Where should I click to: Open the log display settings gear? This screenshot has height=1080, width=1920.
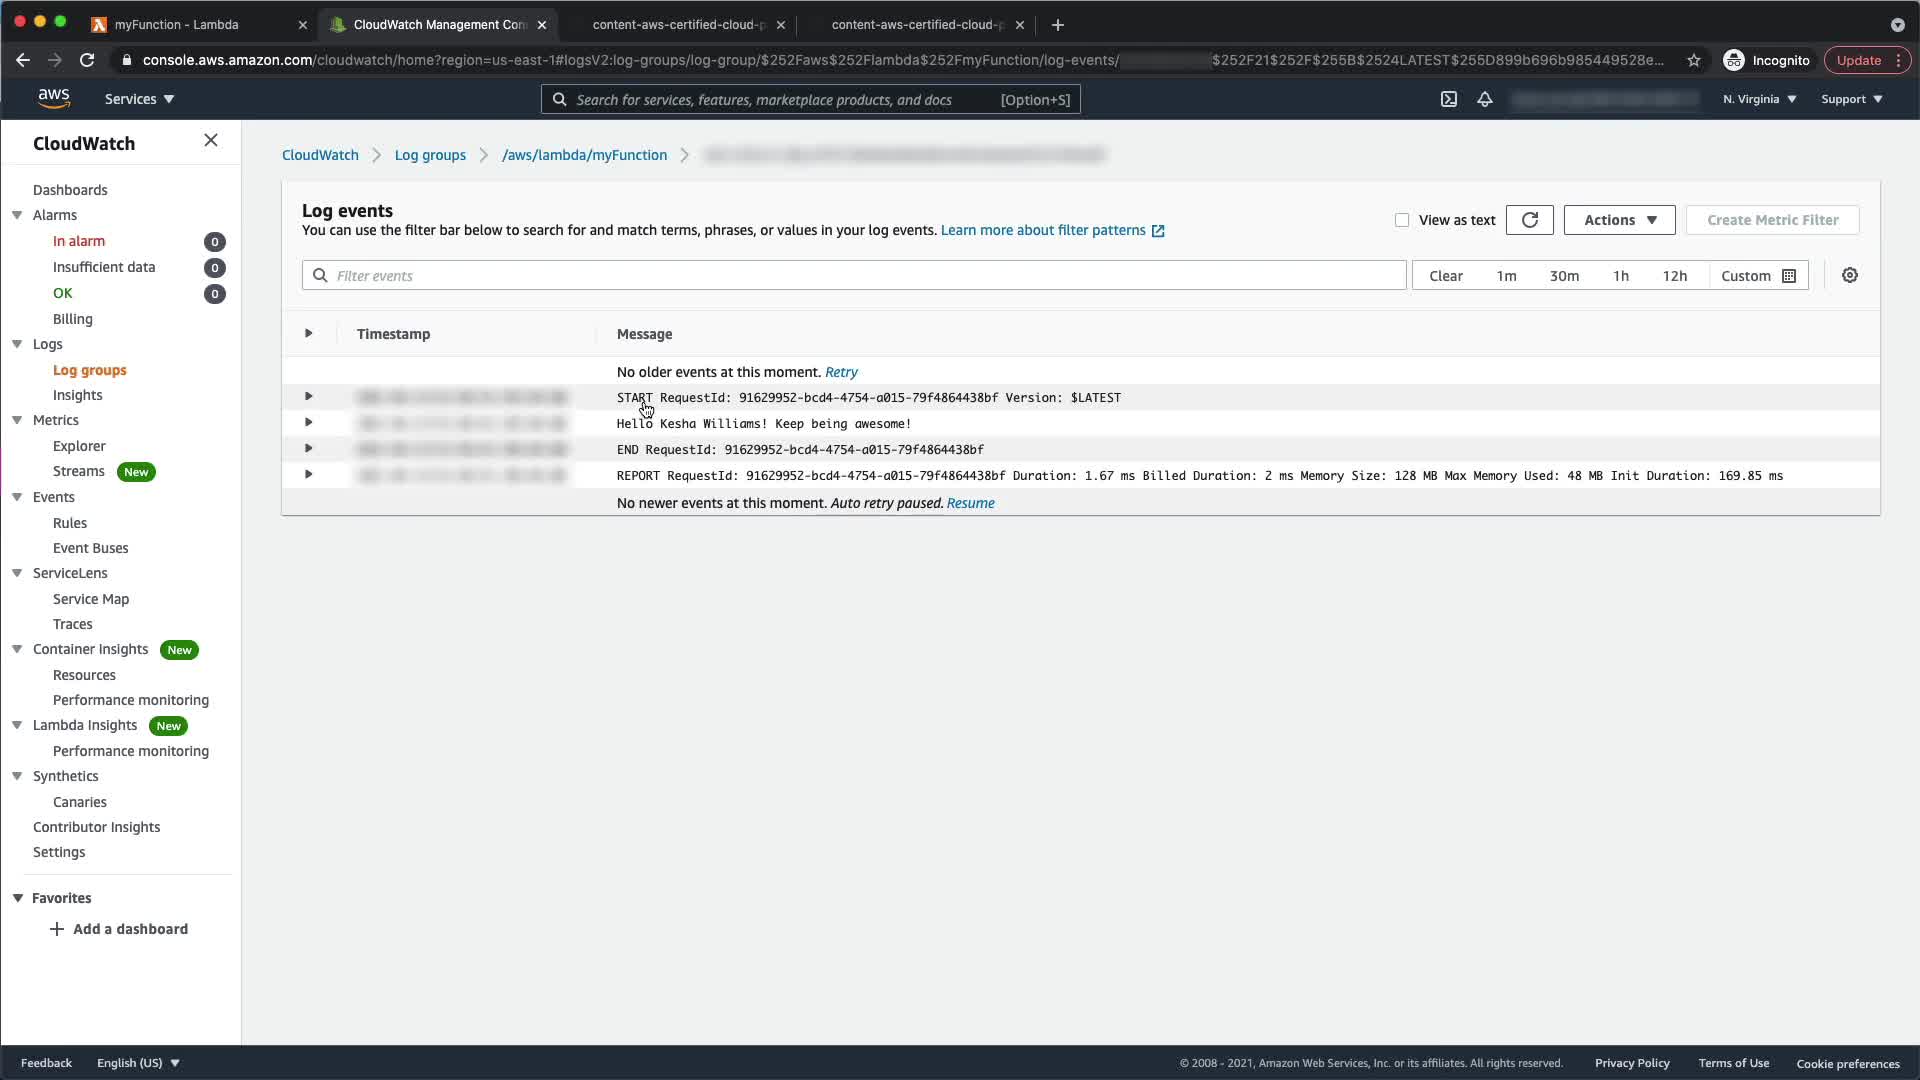(1850, 275)
